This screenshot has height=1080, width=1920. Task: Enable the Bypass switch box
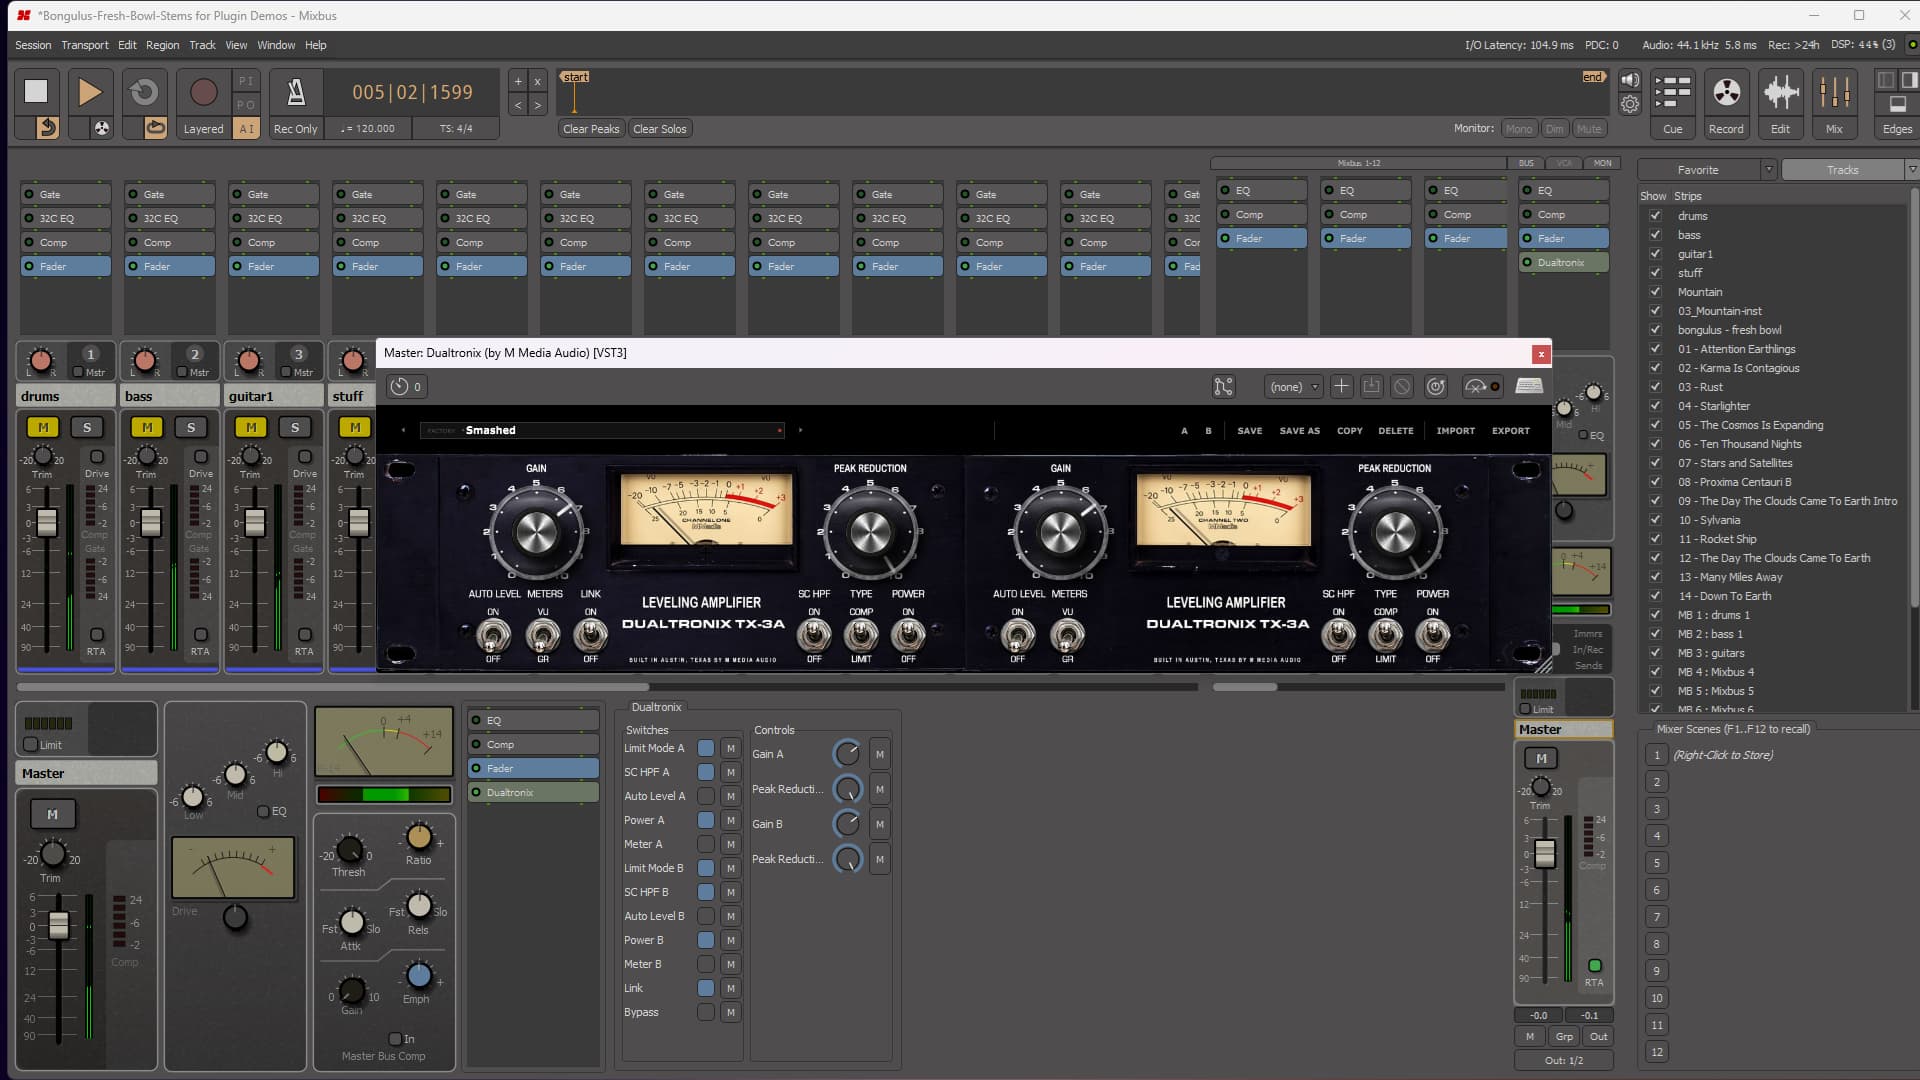point(706,1012)
